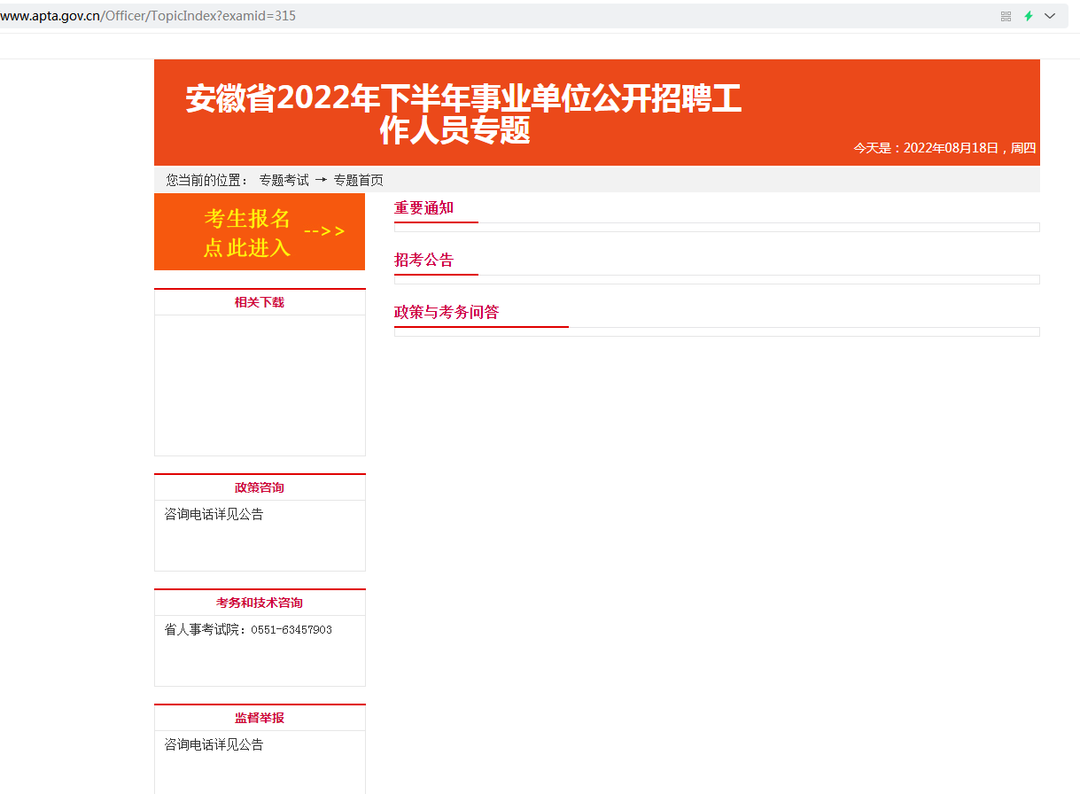Viewport: 1080px width, 794px height.
Task: Expand the address bar dropdown chevron
Action: click(1050, 16)
